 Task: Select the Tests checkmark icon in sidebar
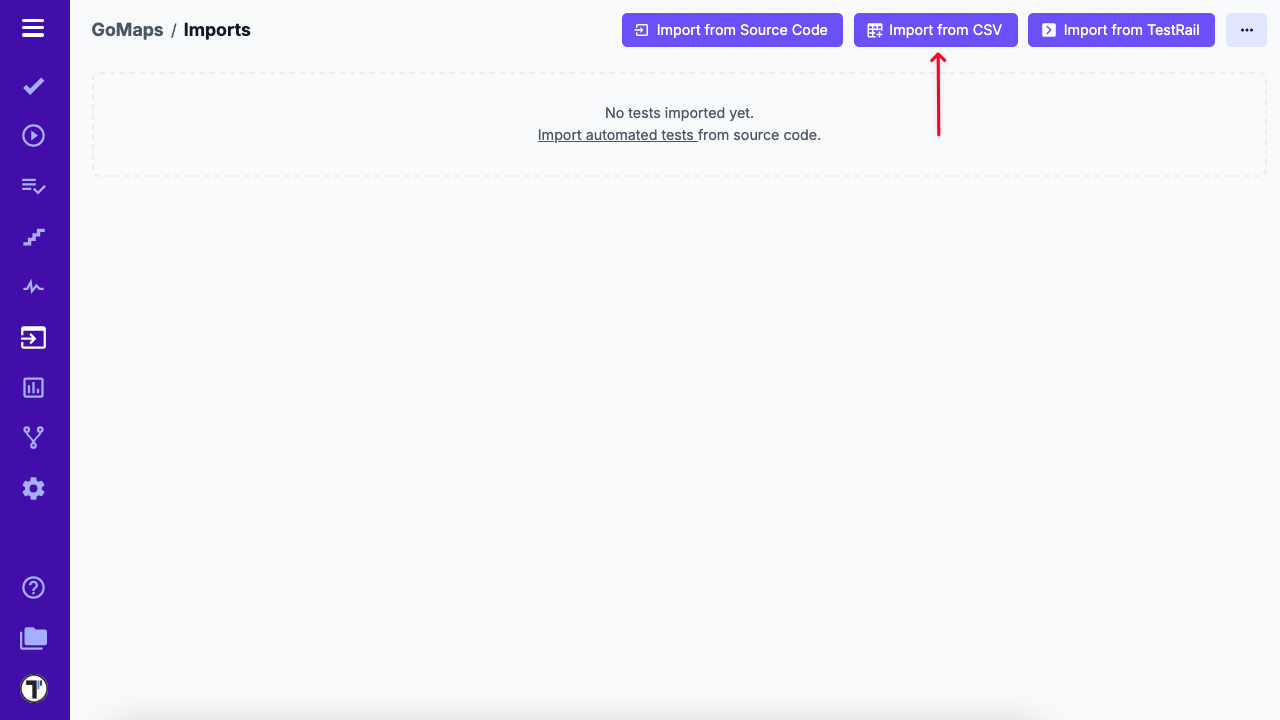point(33,86)
